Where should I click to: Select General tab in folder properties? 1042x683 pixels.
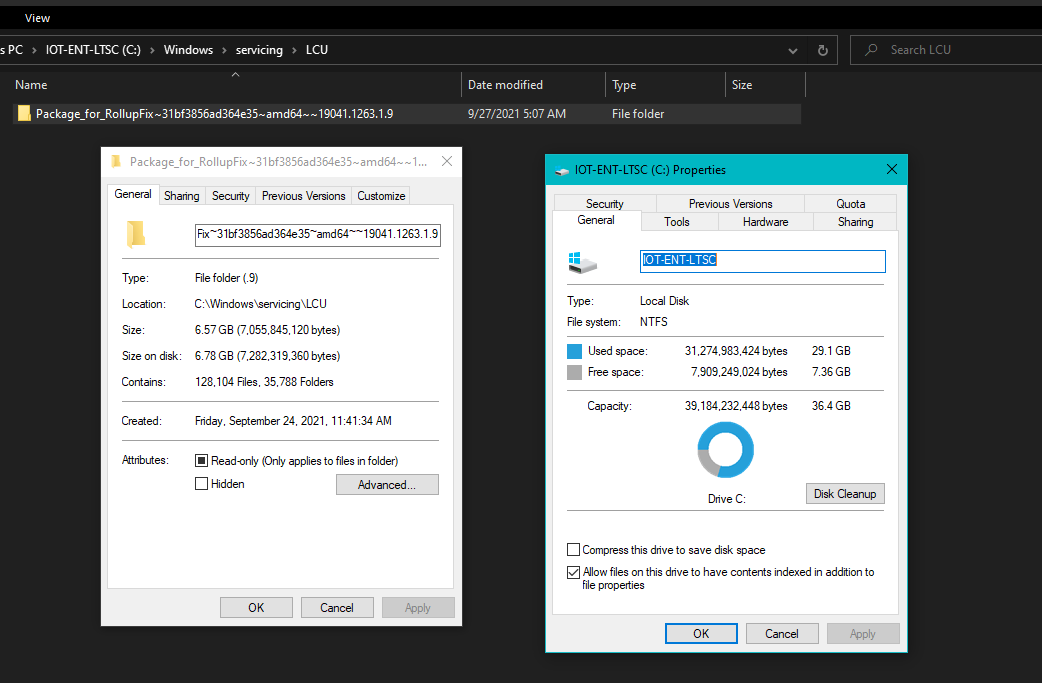coord(133,194)
